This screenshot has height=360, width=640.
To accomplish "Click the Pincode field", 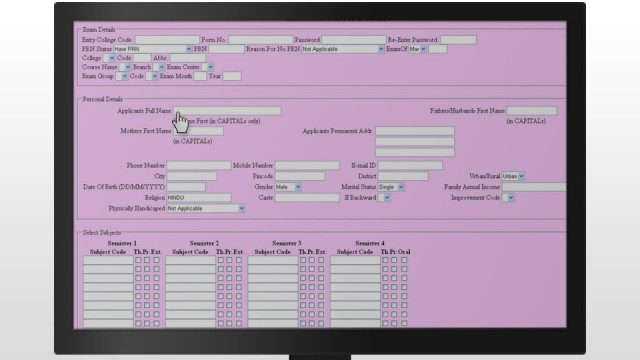I will click(x=300, y=176).
